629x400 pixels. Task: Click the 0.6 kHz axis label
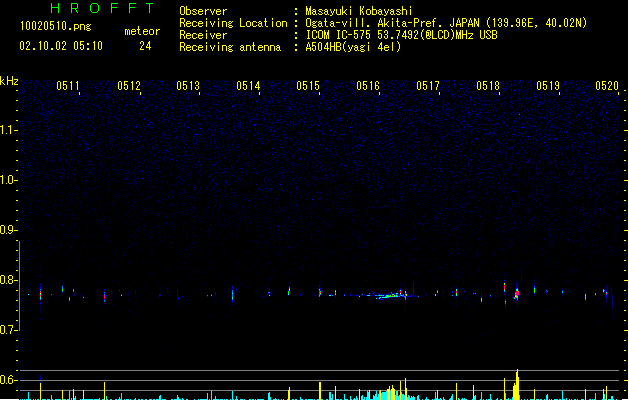click(x=9, y=380)
